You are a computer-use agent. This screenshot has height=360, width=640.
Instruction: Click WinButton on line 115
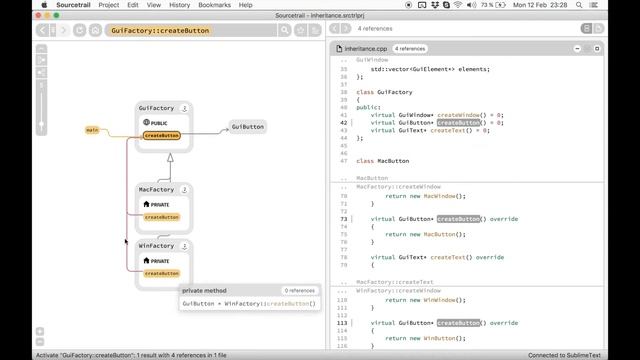point(439,338)
